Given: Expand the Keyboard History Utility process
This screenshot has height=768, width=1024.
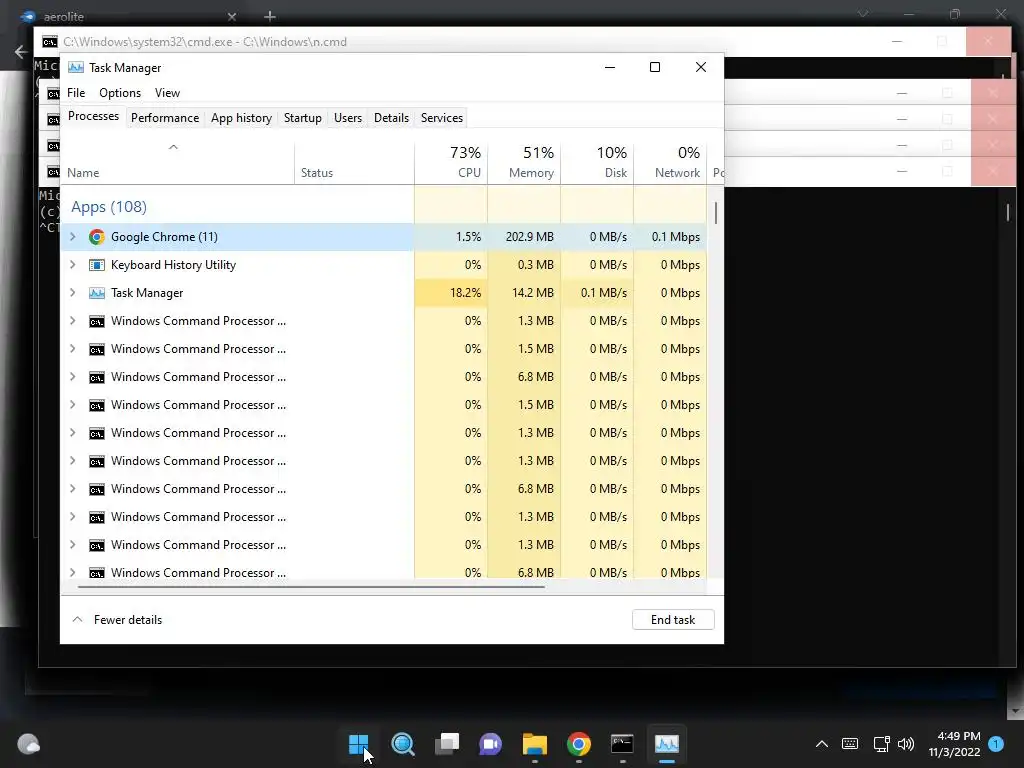Looking at the screenshot, I should (x=72, y=265).
